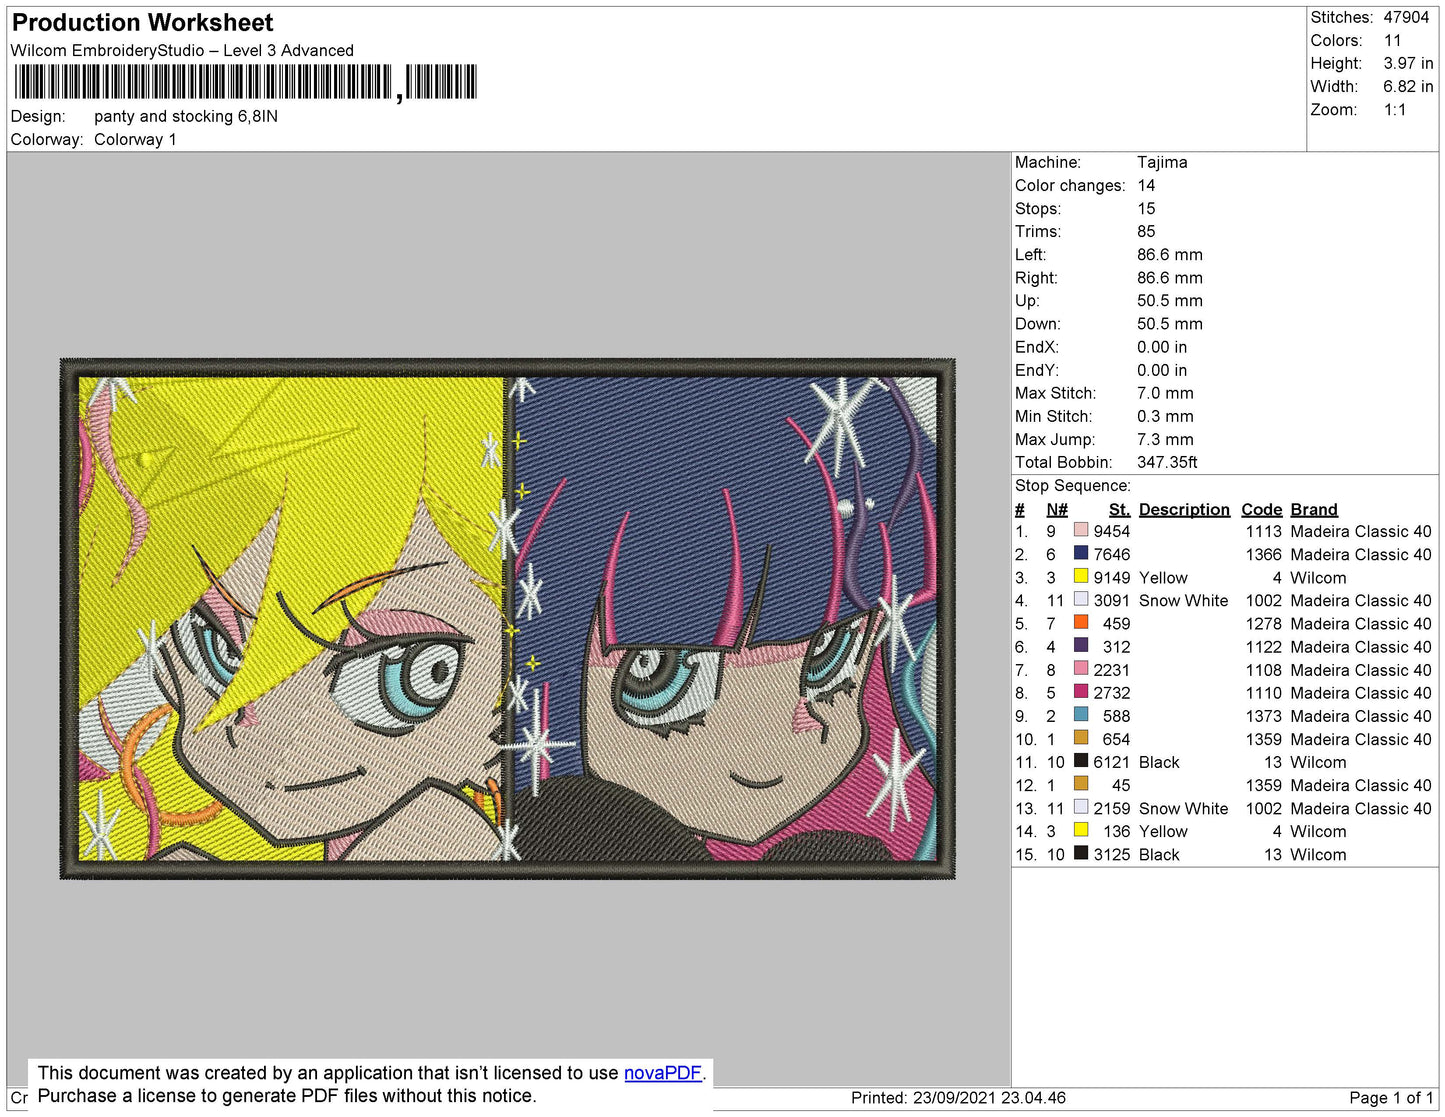Click 'Wilcom' brand in the 9149 Yellow row
1445x1117 pixels.
tap(1318, 577)
